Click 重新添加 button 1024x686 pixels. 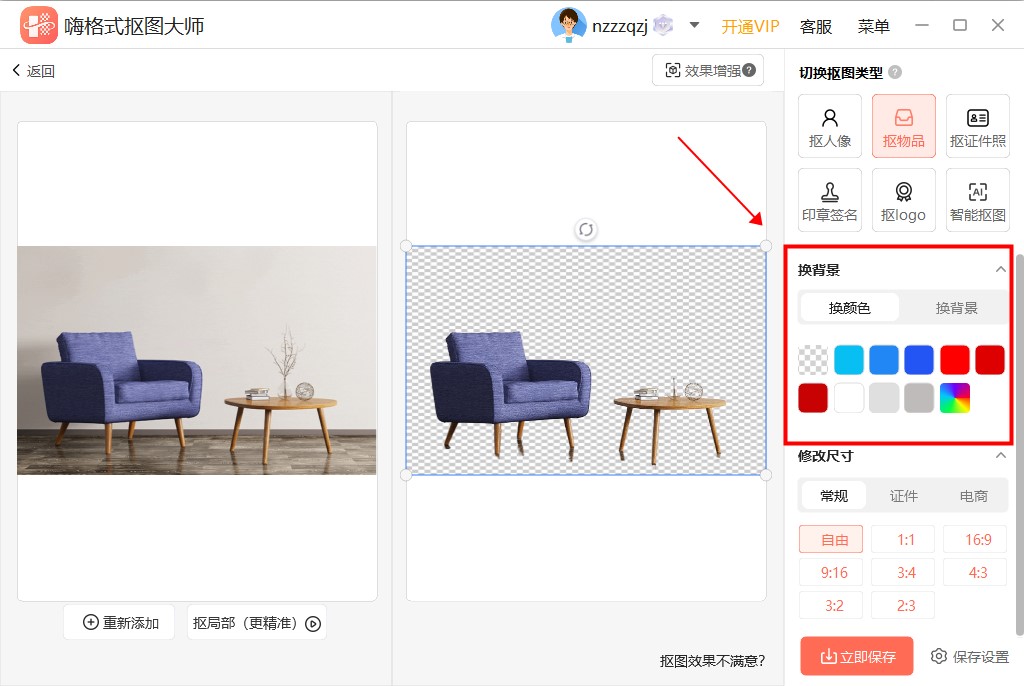(x=120, y=623)
